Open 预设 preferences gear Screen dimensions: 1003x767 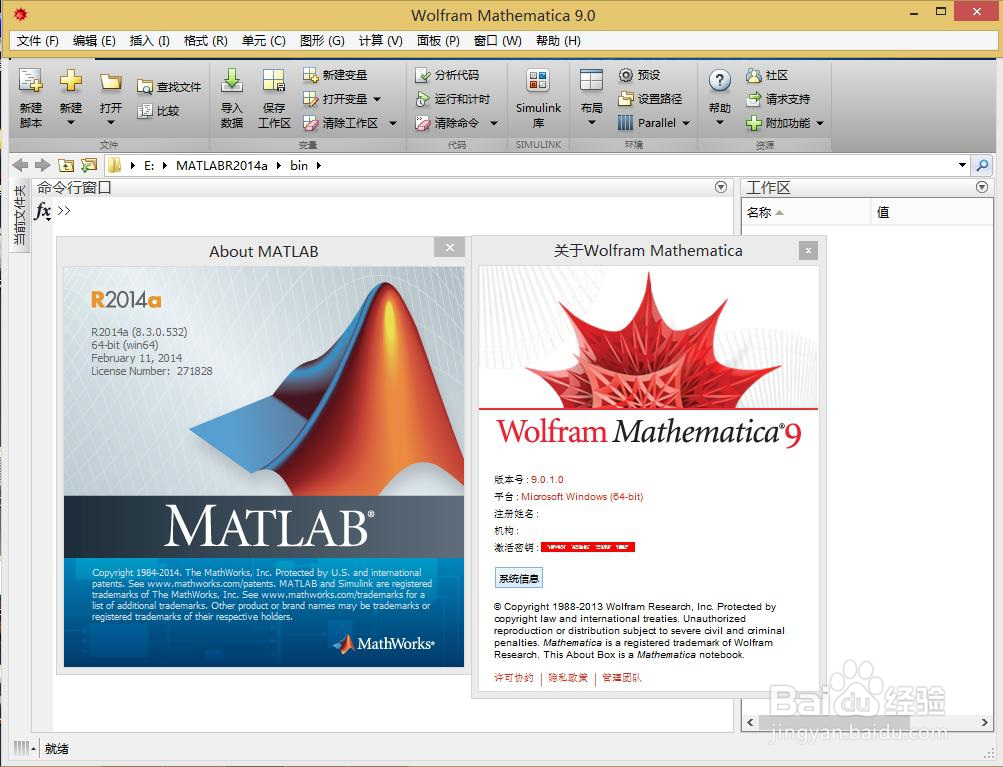point(639,75)
